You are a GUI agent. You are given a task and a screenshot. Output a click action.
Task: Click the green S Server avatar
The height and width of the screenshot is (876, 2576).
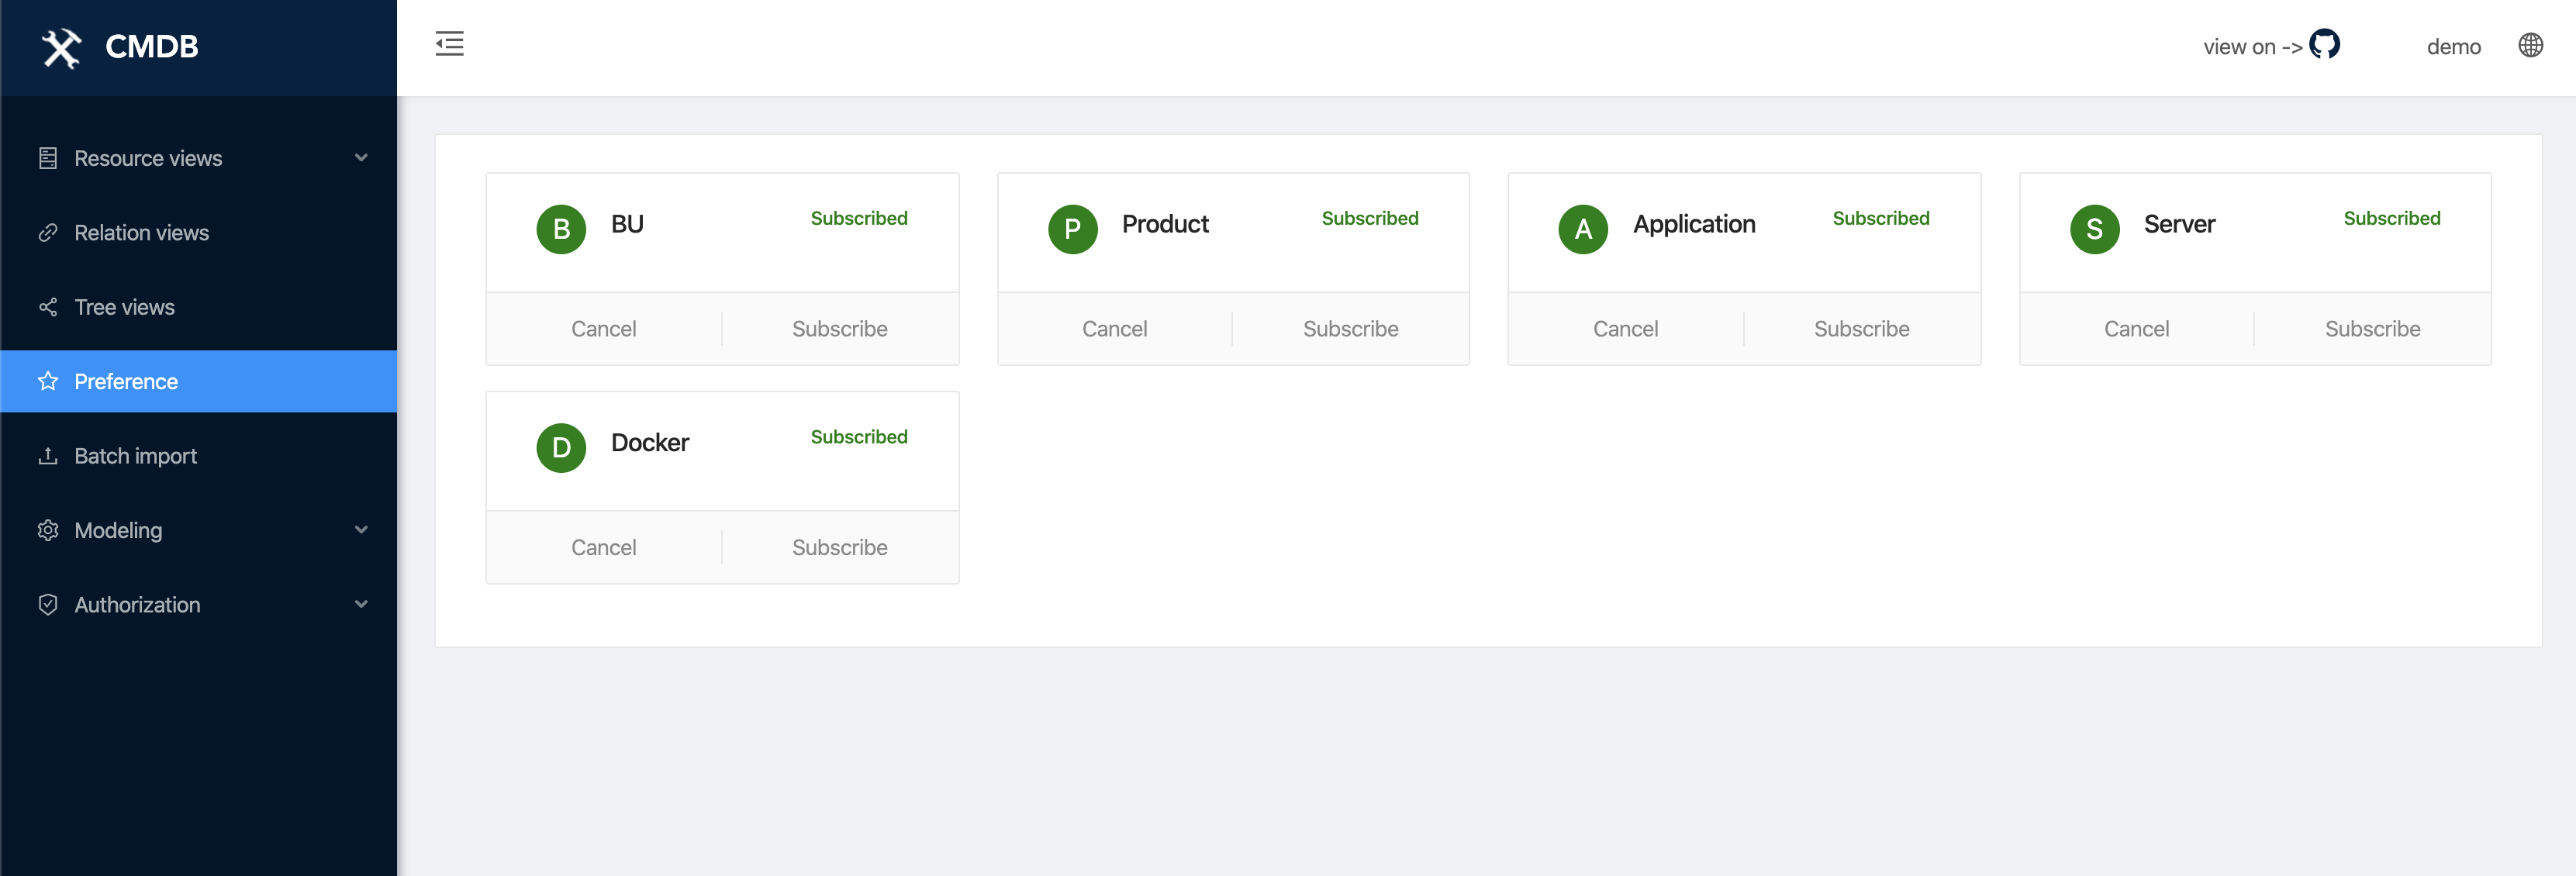click(2094, 229)
